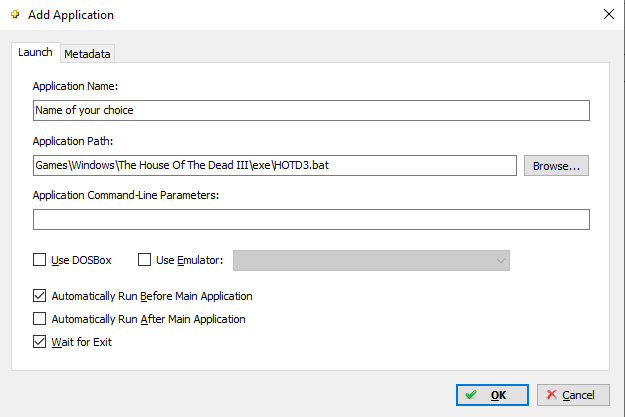Click the green checkmark icon on OK
This screenshot has width=625, height=417.
click(471, 395)
